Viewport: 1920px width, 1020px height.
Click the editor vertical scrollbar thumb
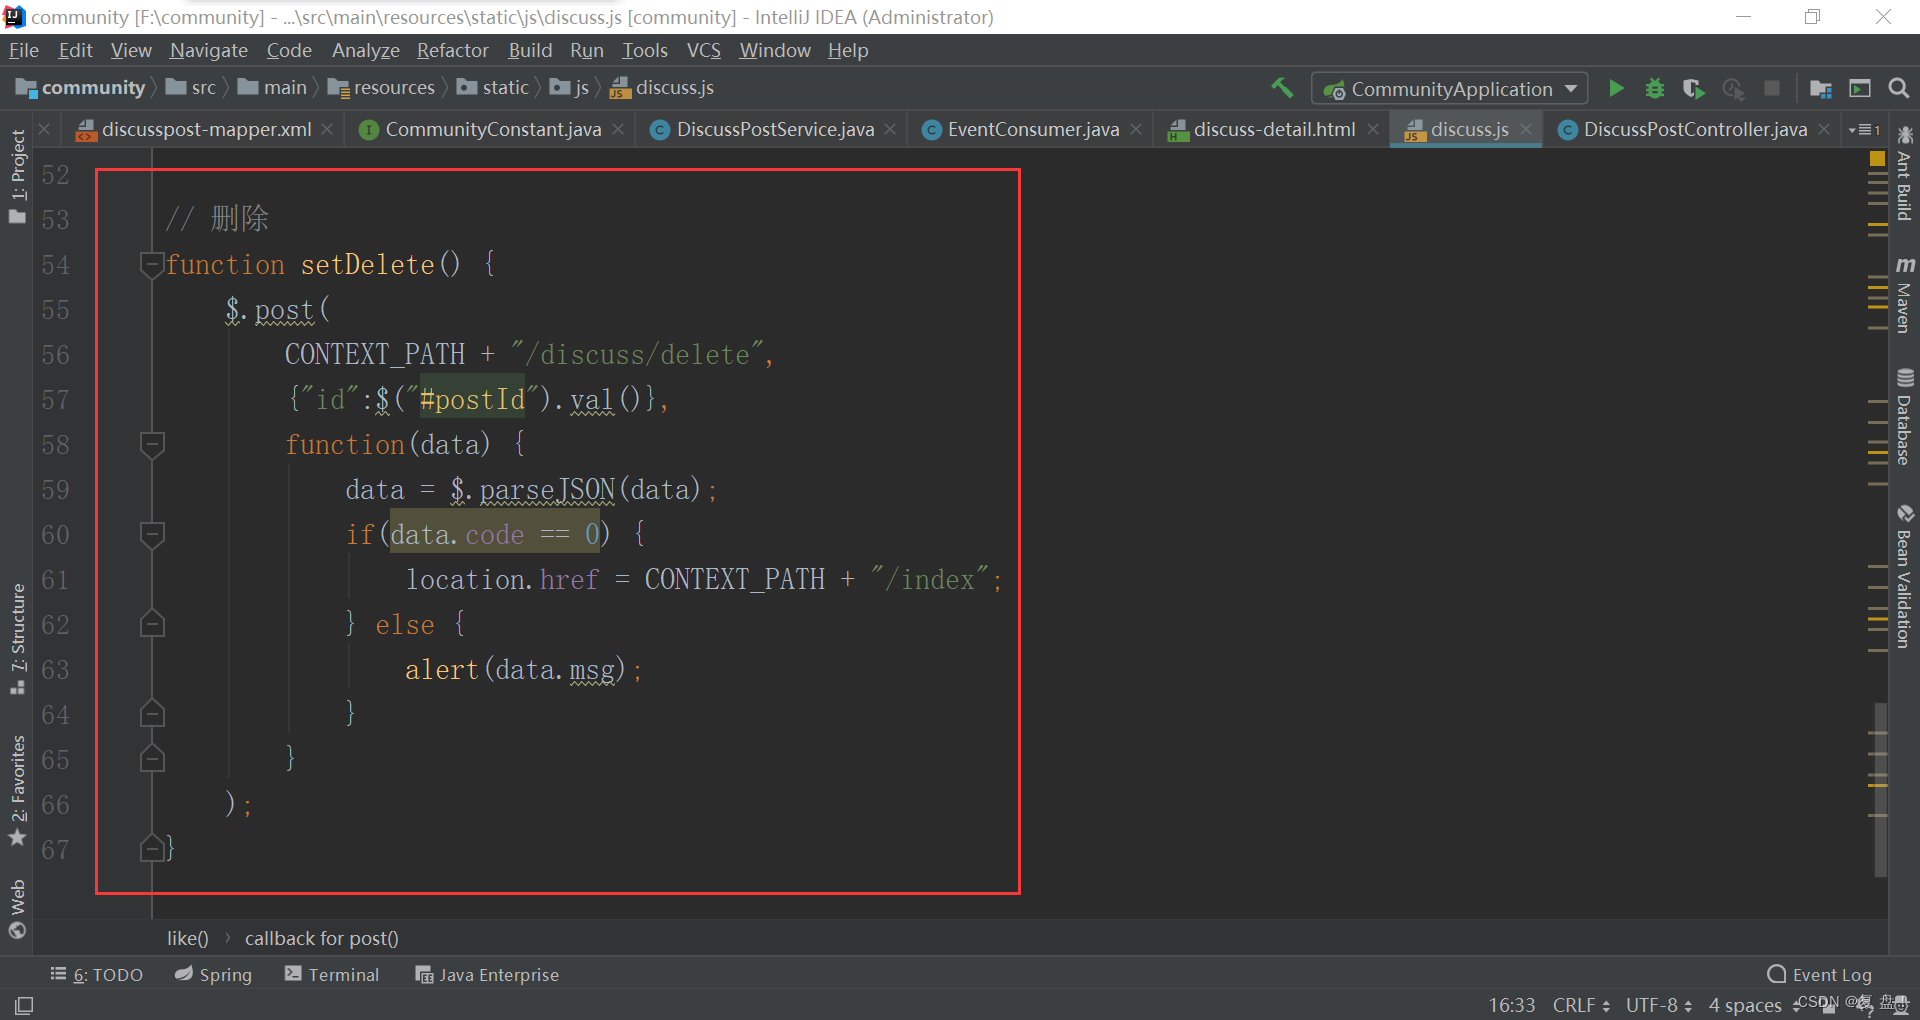pyautogui.click(x=1880, y=790)
